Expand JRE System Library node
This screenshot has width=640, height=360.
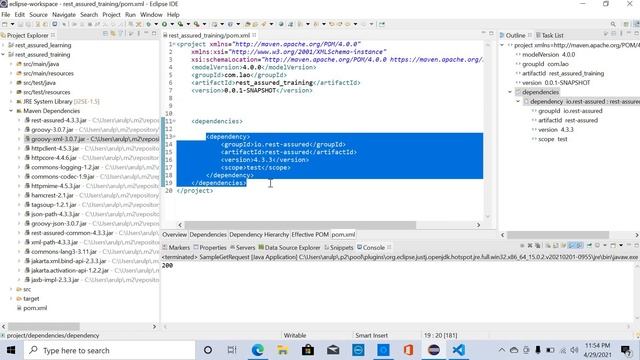(11, 101)
